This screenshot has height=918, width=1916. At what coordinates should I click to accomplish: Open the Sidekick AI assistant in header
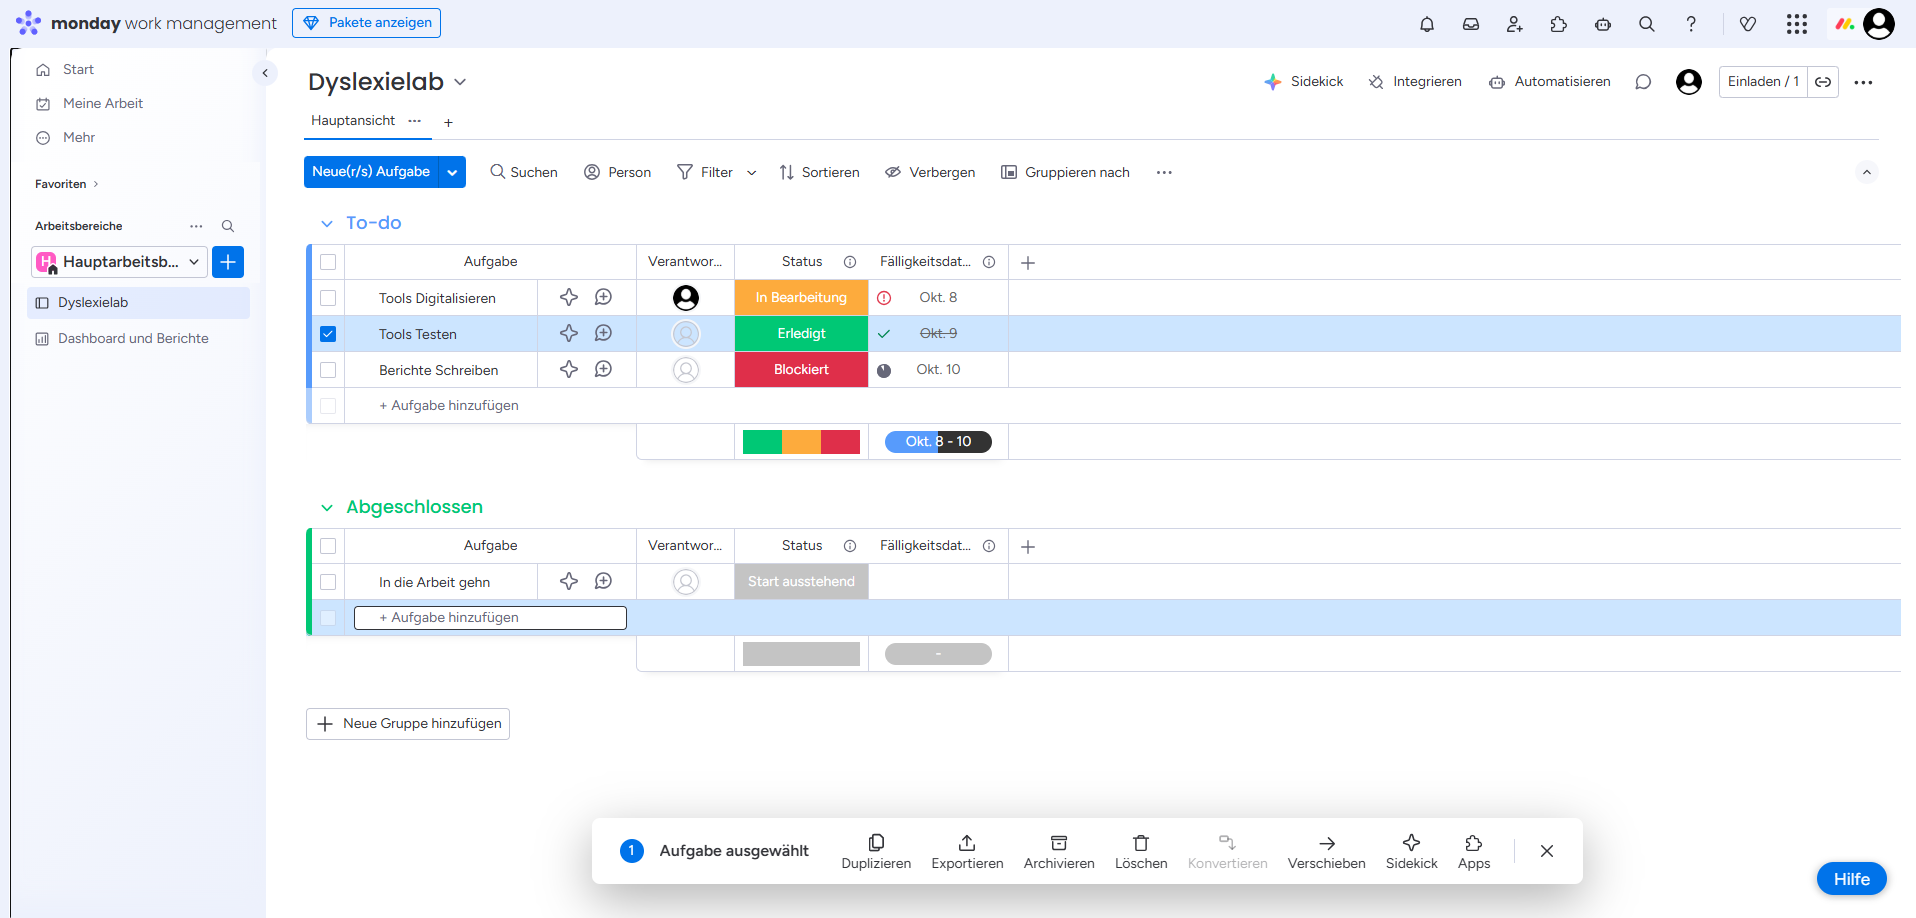[1303, 82]
